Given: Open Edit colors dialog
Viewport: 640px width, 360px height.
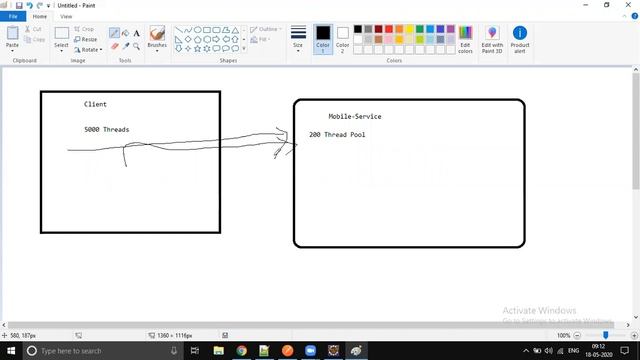Looking at the screenshot, I should coord(465,39).
